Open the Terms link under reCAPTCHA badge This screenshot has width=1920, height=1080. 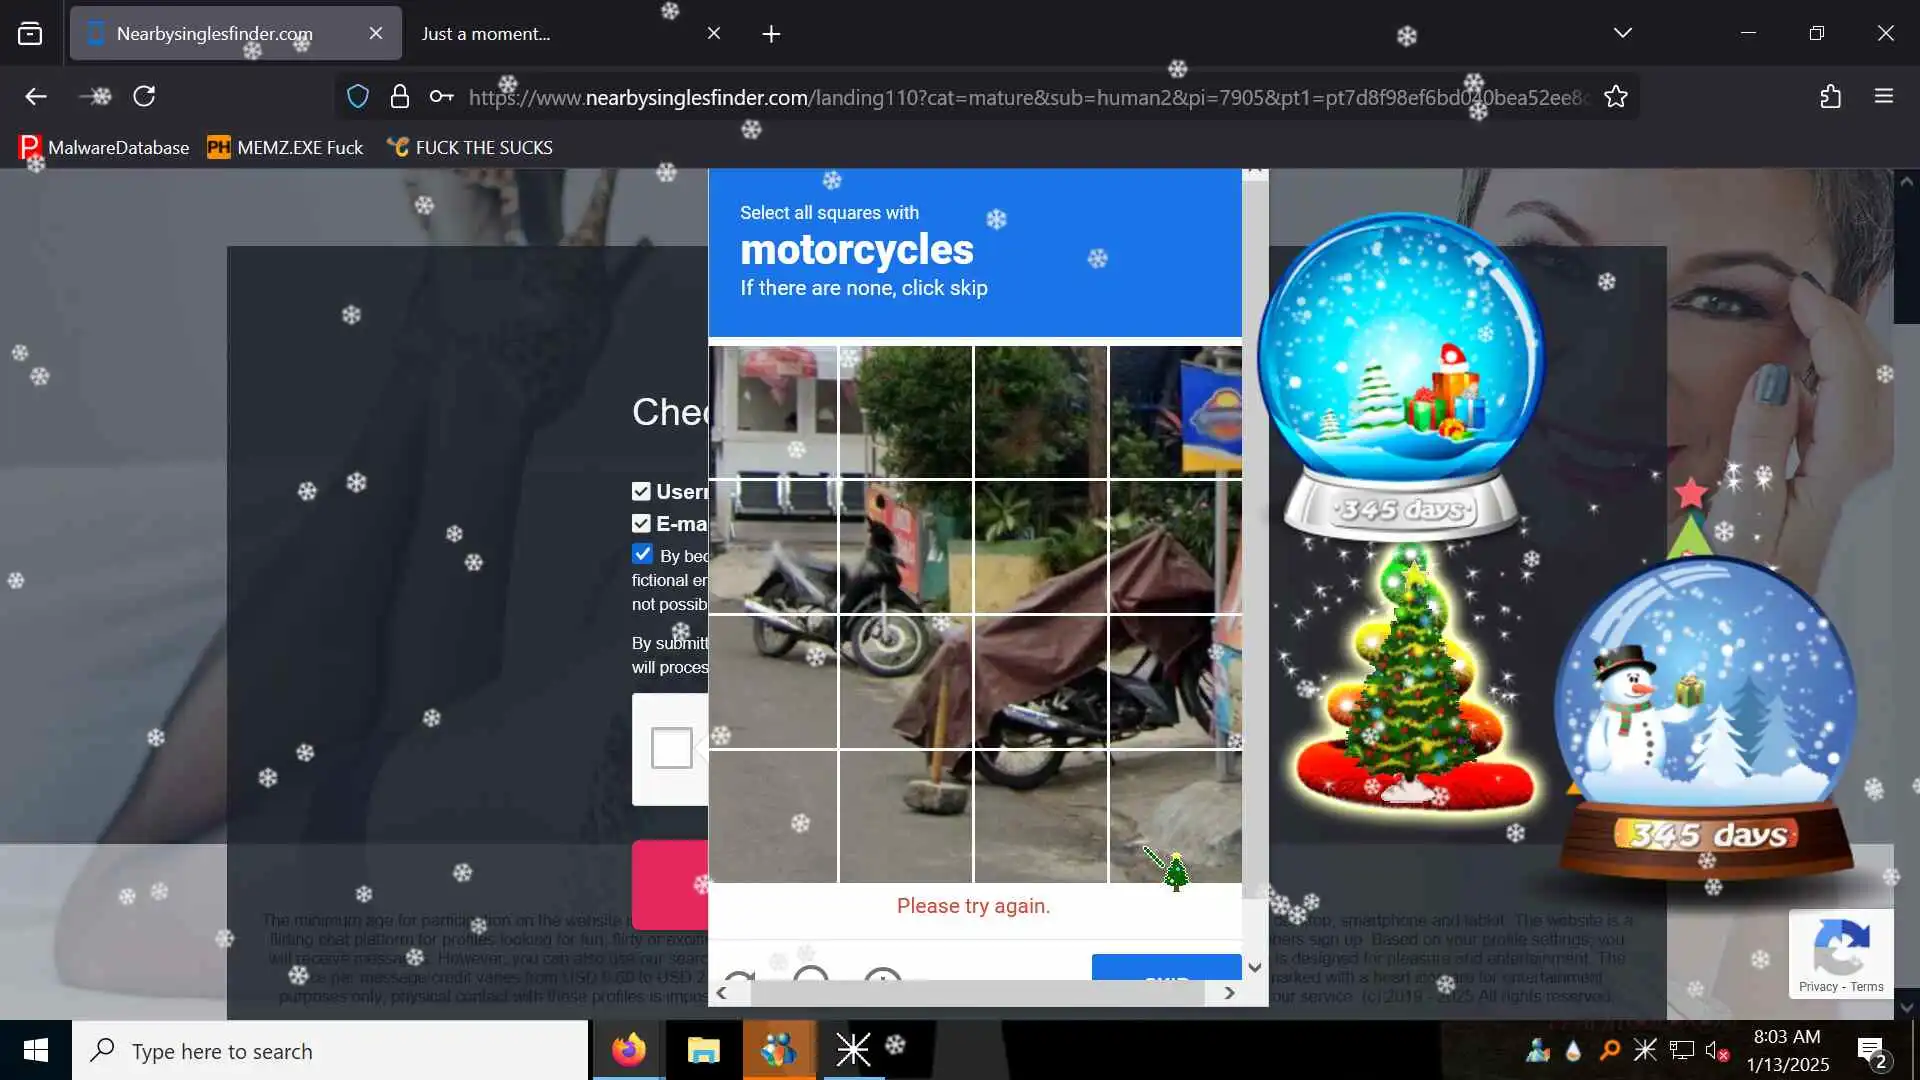point(1866,986)
